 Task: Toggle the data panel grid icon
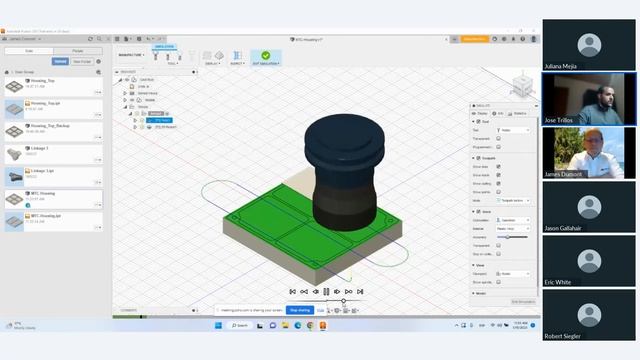point(117,39)
